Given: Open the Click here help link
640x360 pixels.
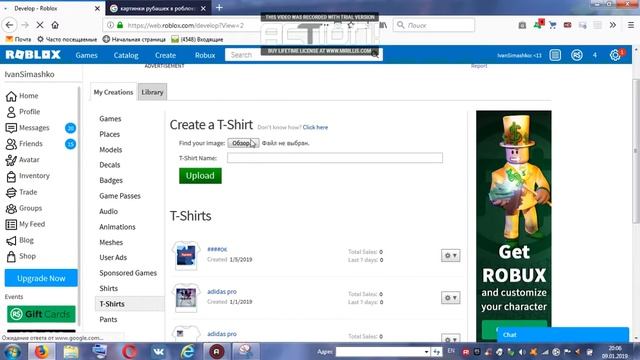Looking at the screenshot, I should point(315,127).
